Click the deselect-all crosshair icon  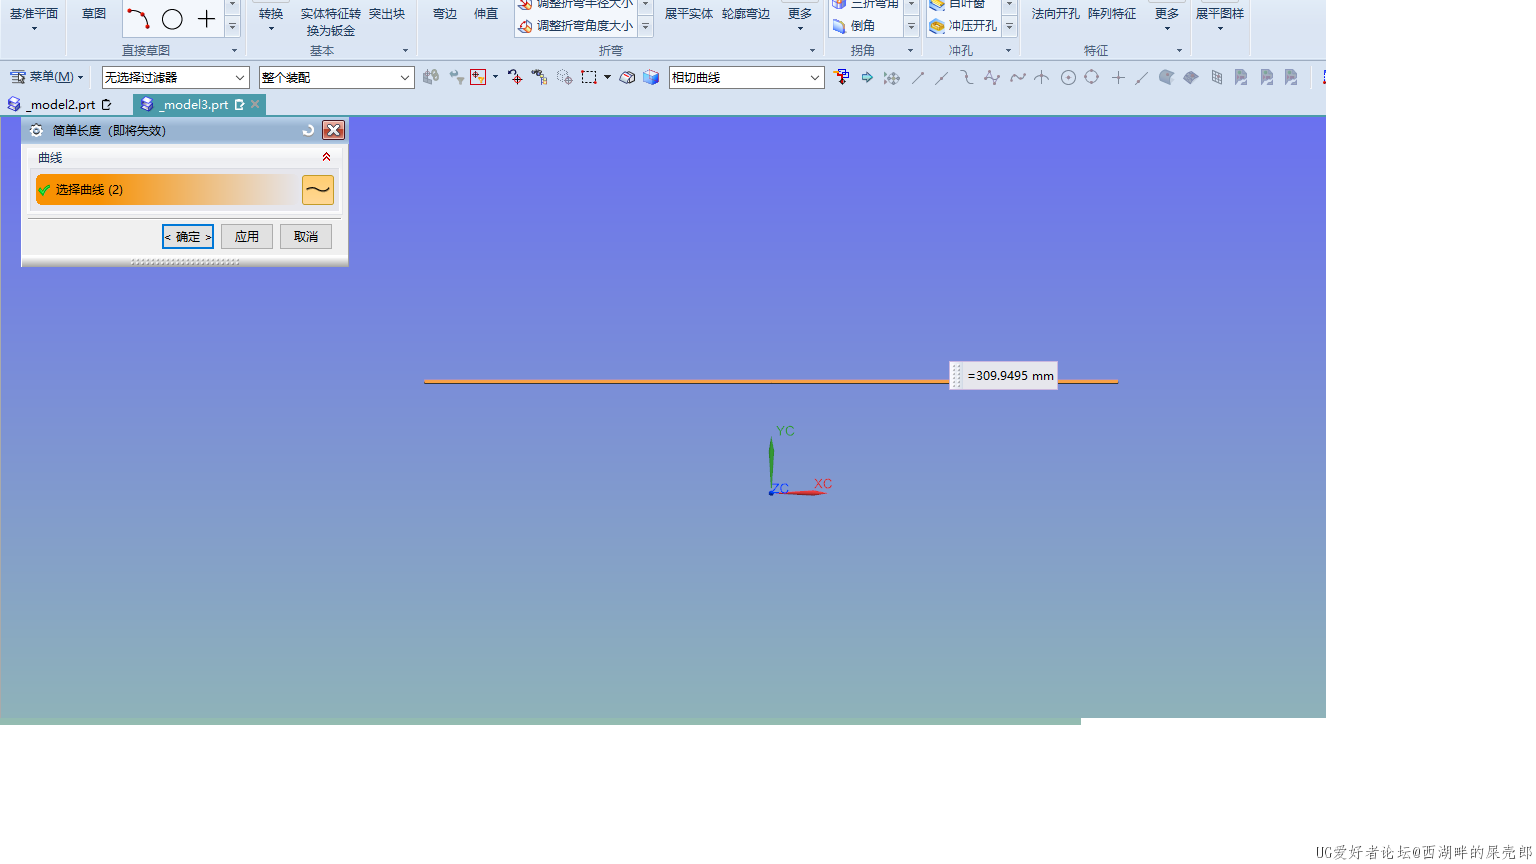coord(515,77)
